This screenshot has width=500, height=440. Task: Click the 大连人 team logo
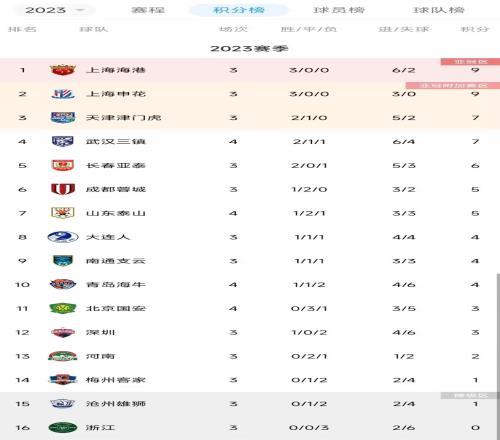[x=63, y=237]
